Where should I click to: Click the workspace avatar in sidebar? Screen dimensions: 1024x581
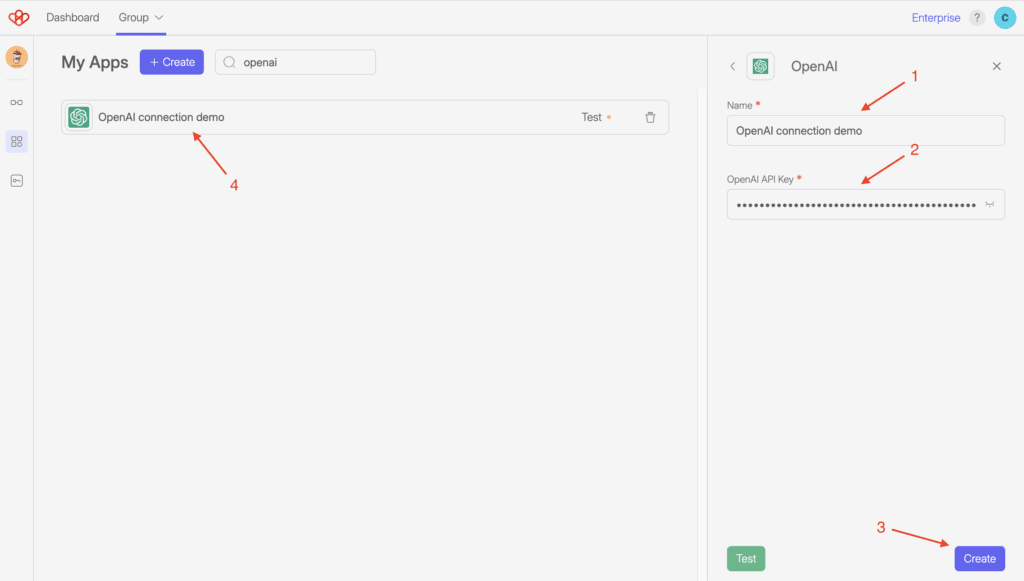click(x=17, y=57)
